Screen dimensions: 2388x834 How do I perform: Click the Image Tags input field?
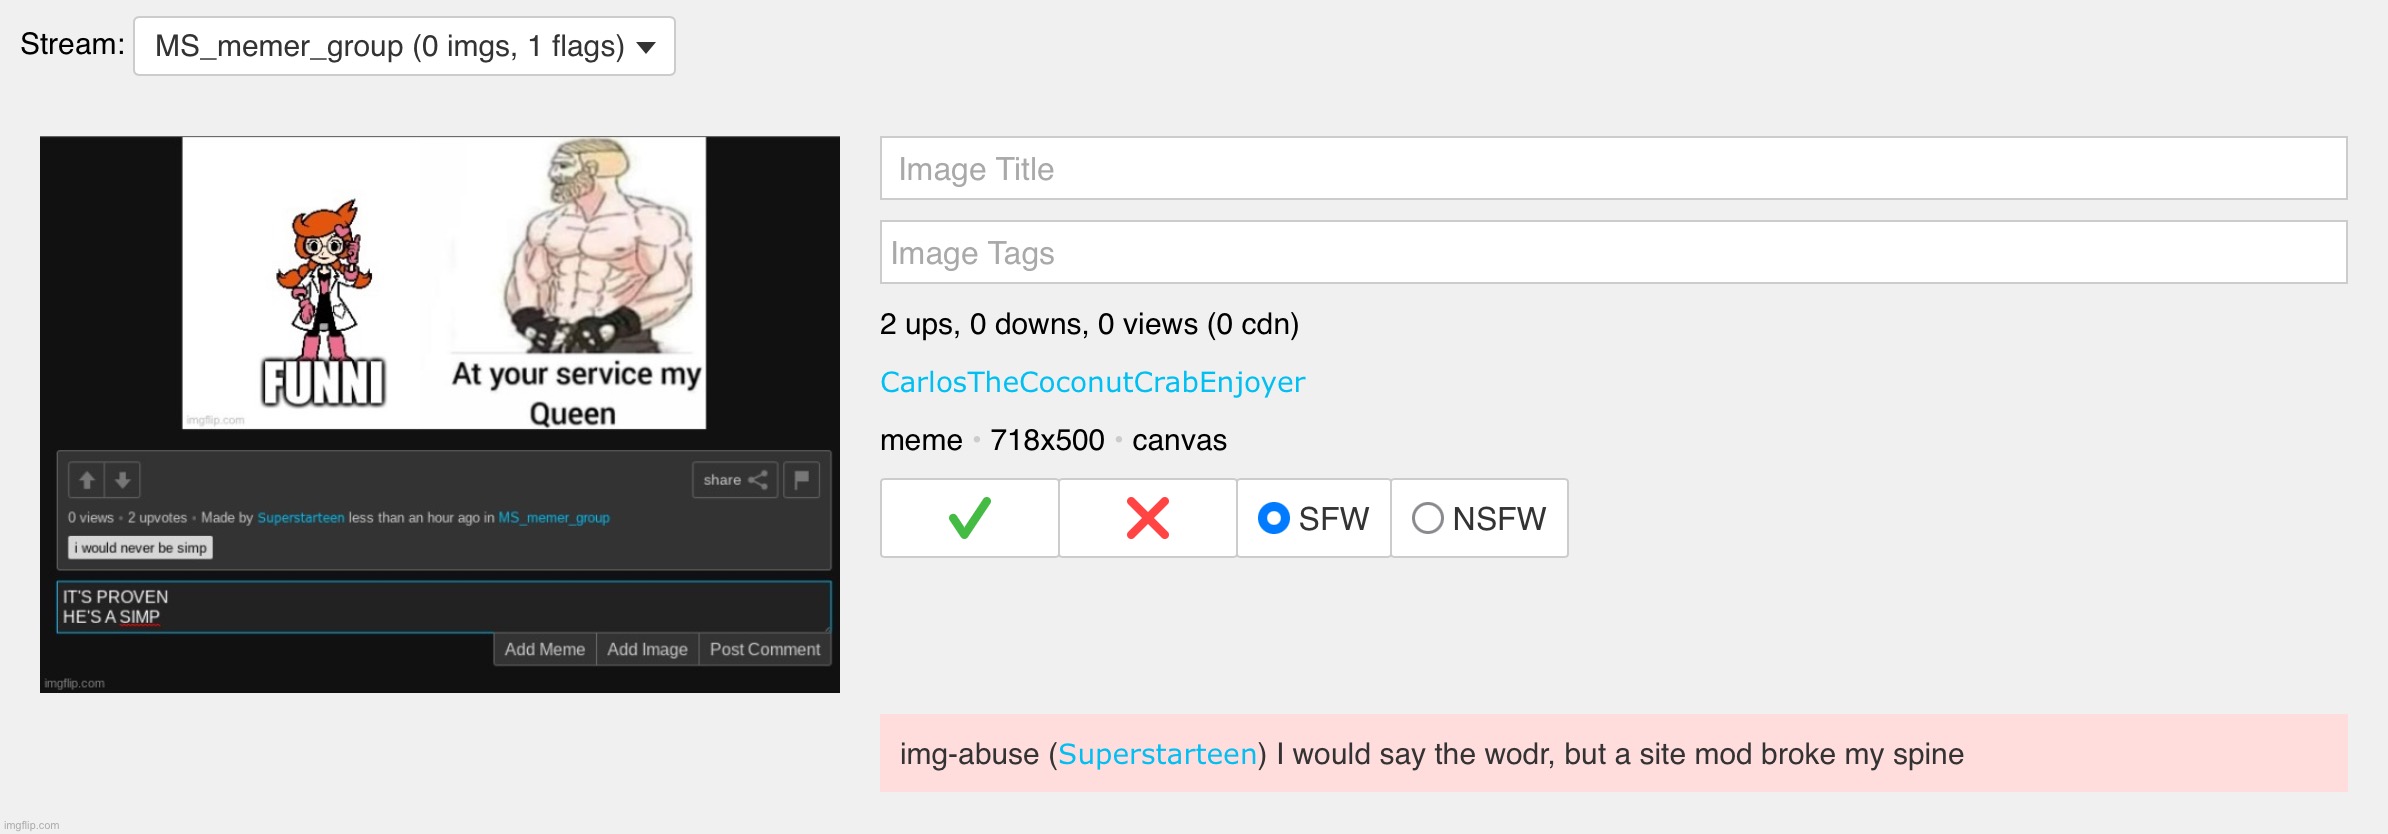click(x=1612, y=253)
